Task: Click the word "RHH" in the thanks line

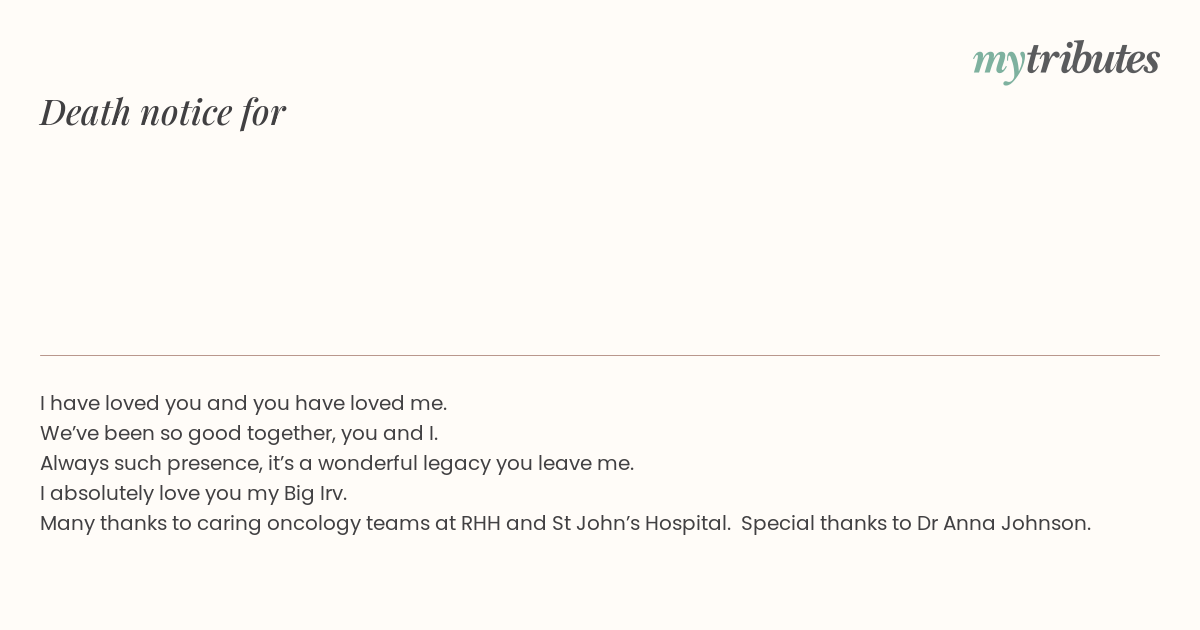Action: [x=480, y=523]
